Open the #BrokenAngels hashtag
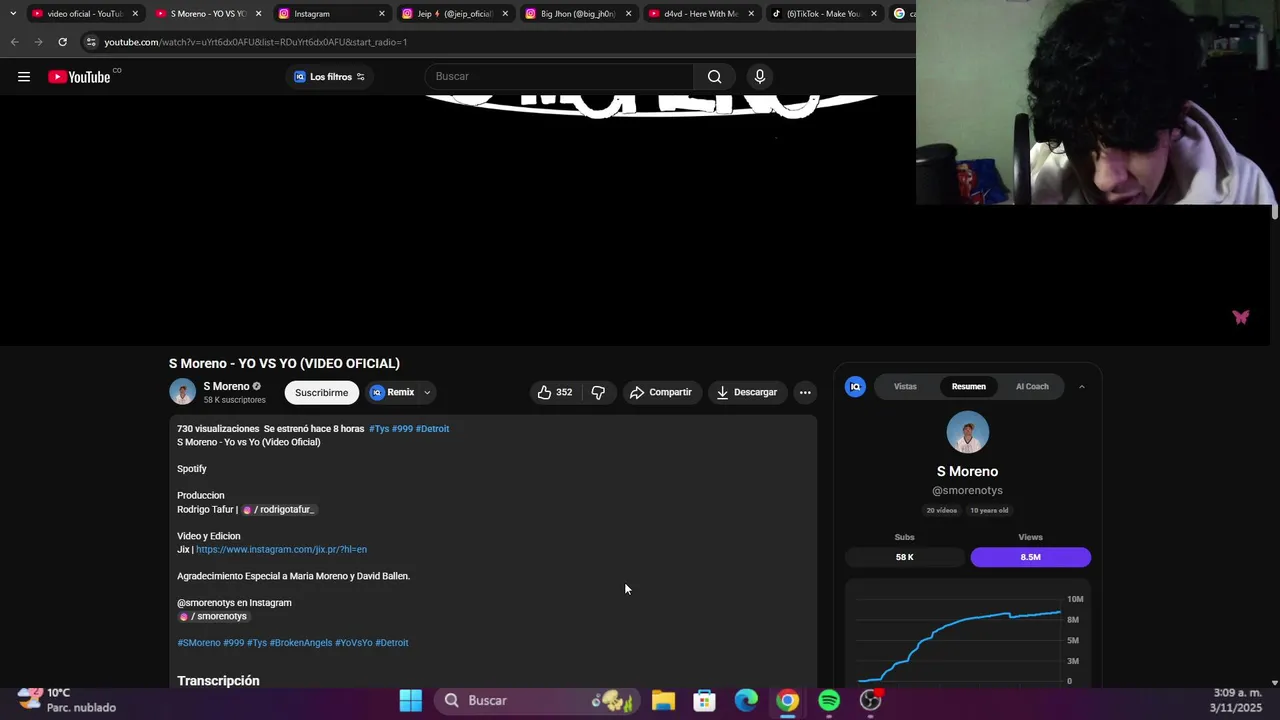This screenshot has width=1280, height=720. tap(300, 643)
